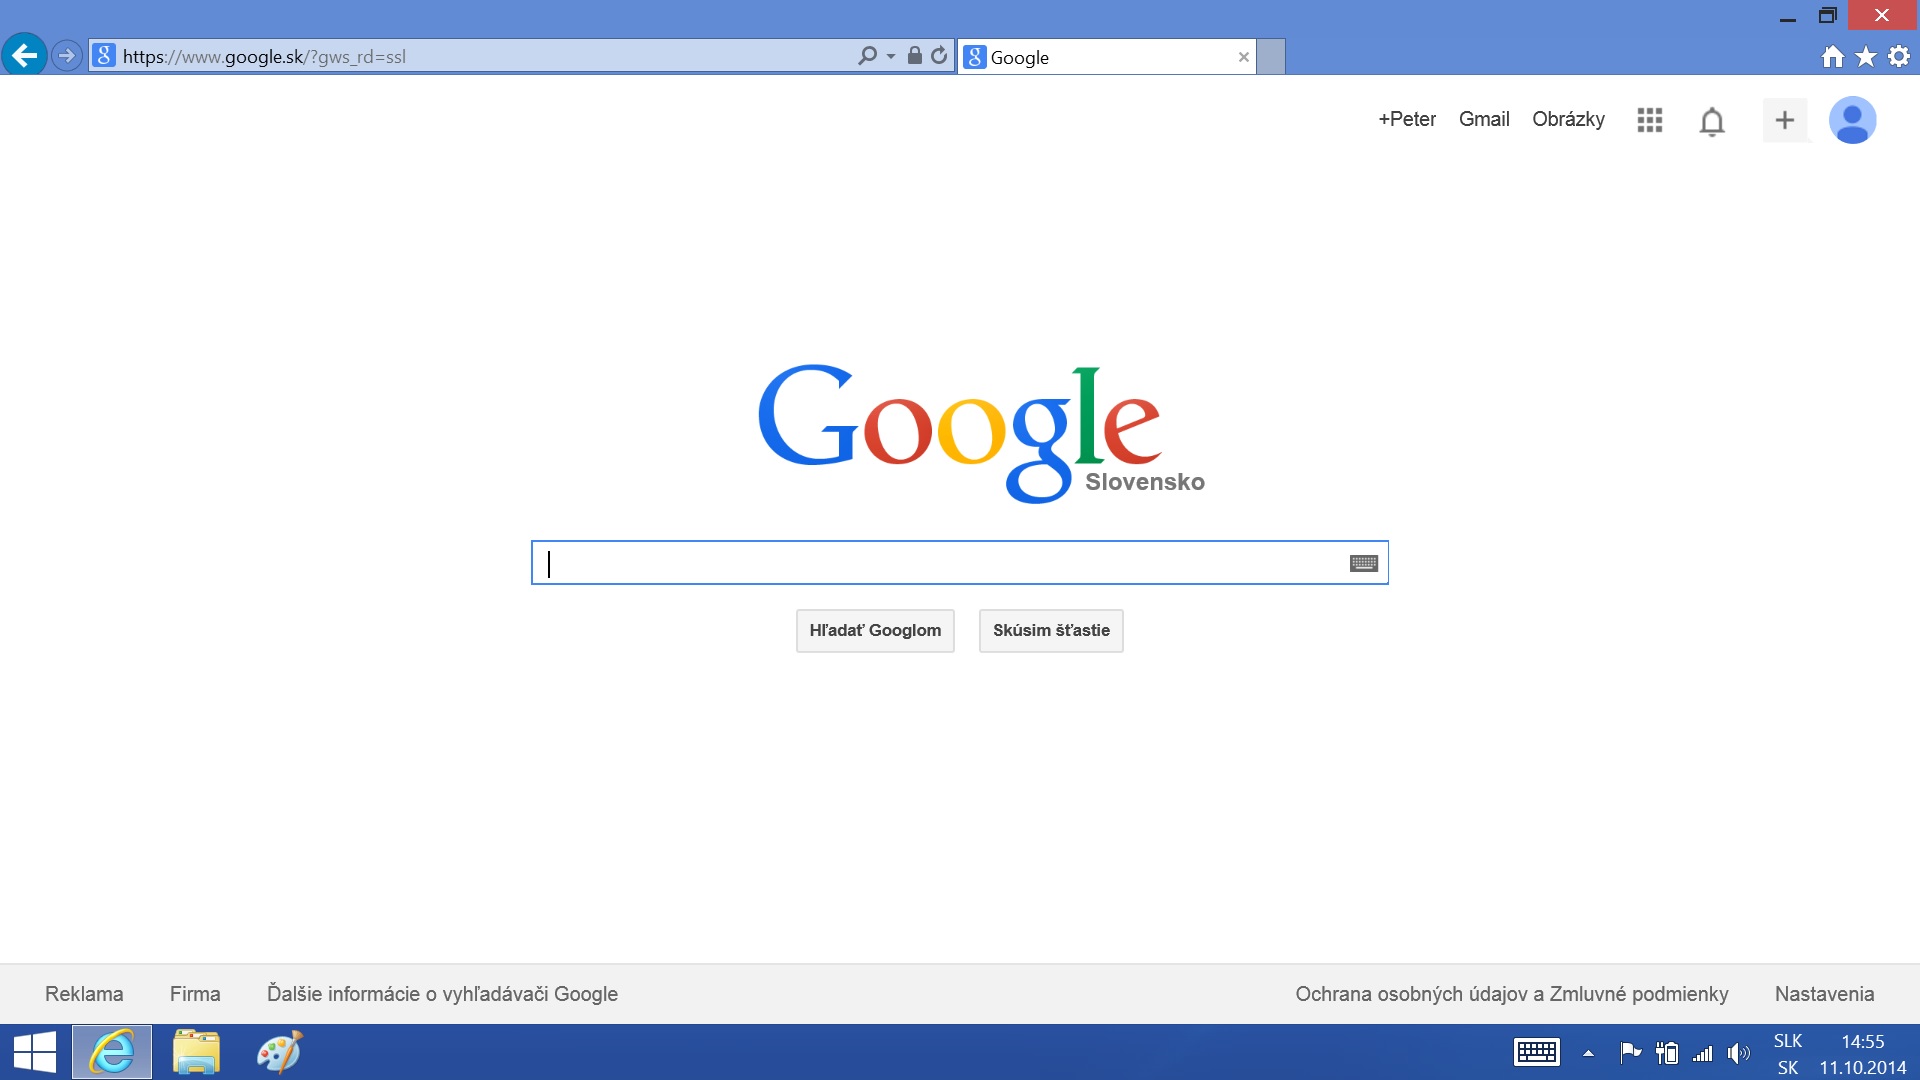Click the security lock icon
The image size is (1920, 1080).
(x=914, y=56)
